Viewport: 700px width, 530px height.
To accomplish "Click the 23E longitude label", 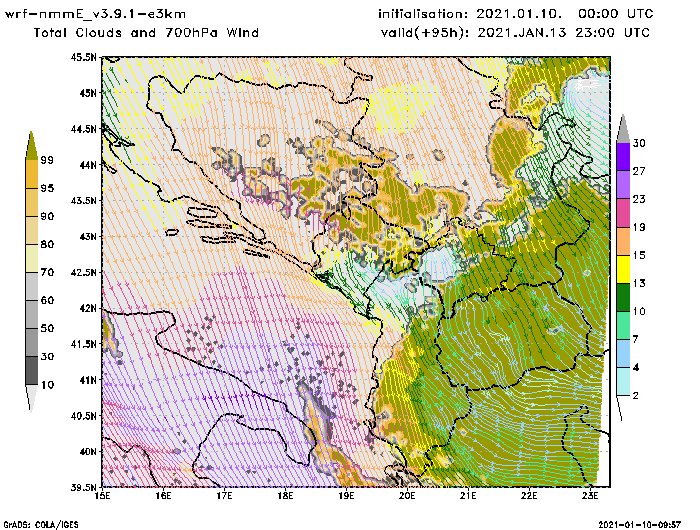I will click(590, 496).
